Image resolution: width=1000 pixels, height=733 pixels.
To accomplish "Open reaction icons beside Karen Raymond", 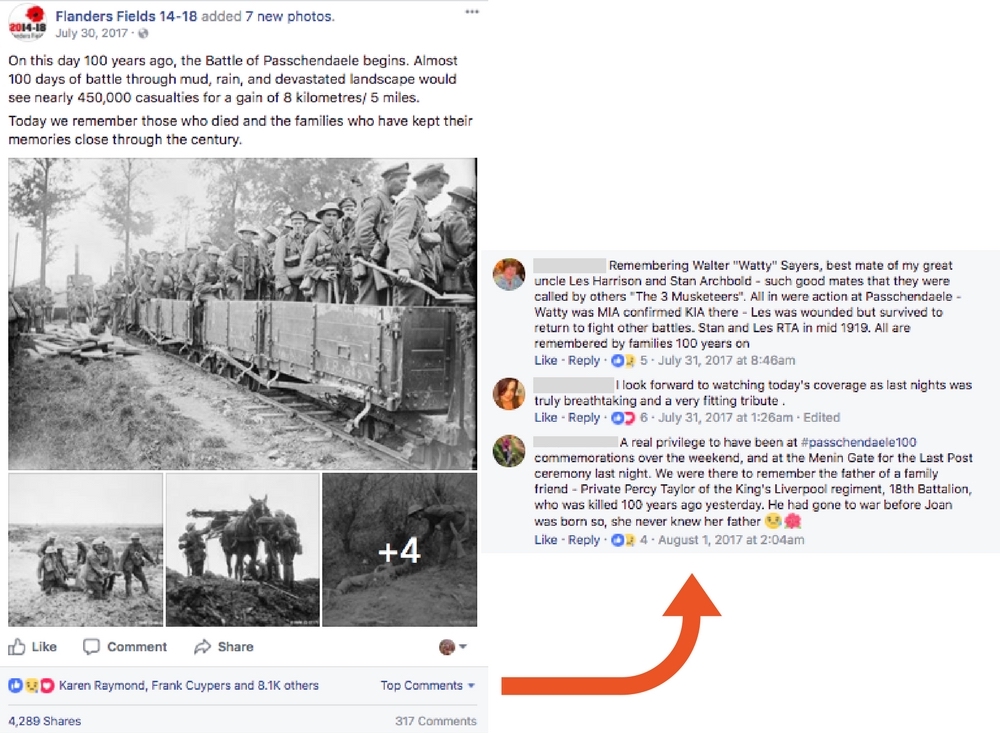I will [x=31, y=686].
